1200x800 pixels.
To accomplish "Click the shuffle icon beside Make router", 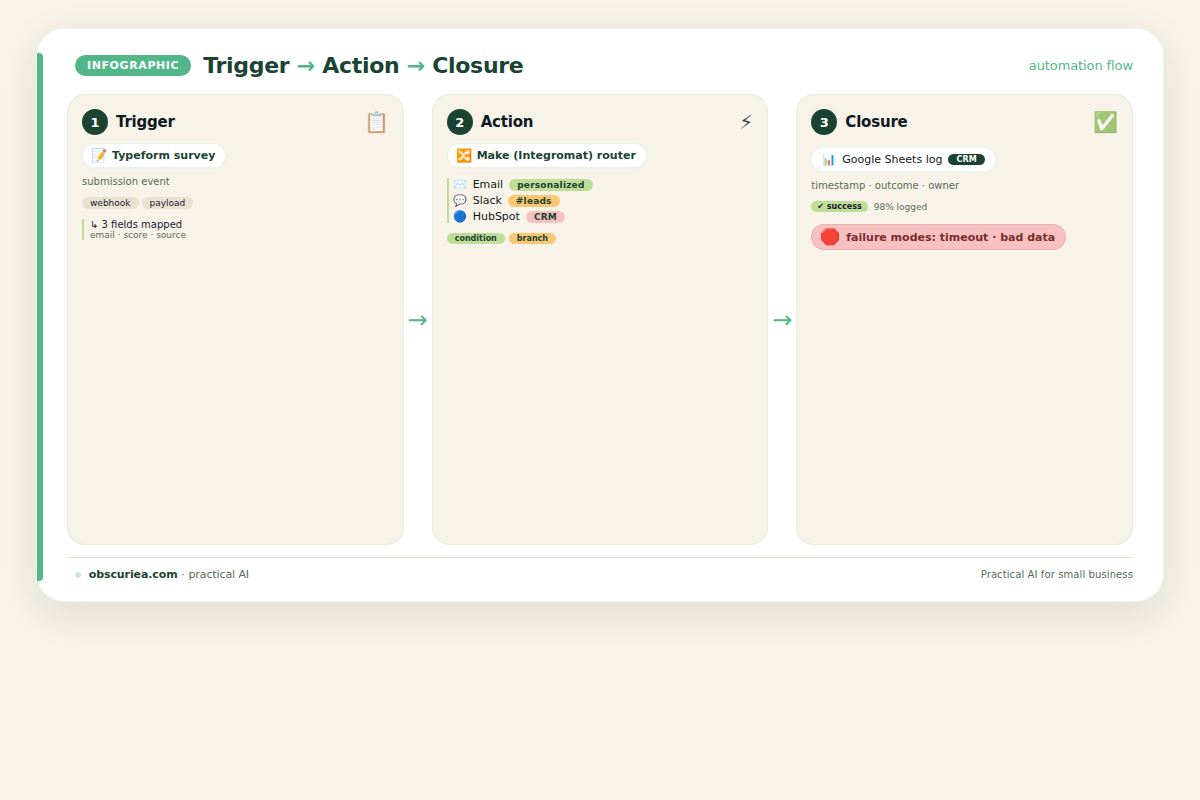I will point(464,156).
